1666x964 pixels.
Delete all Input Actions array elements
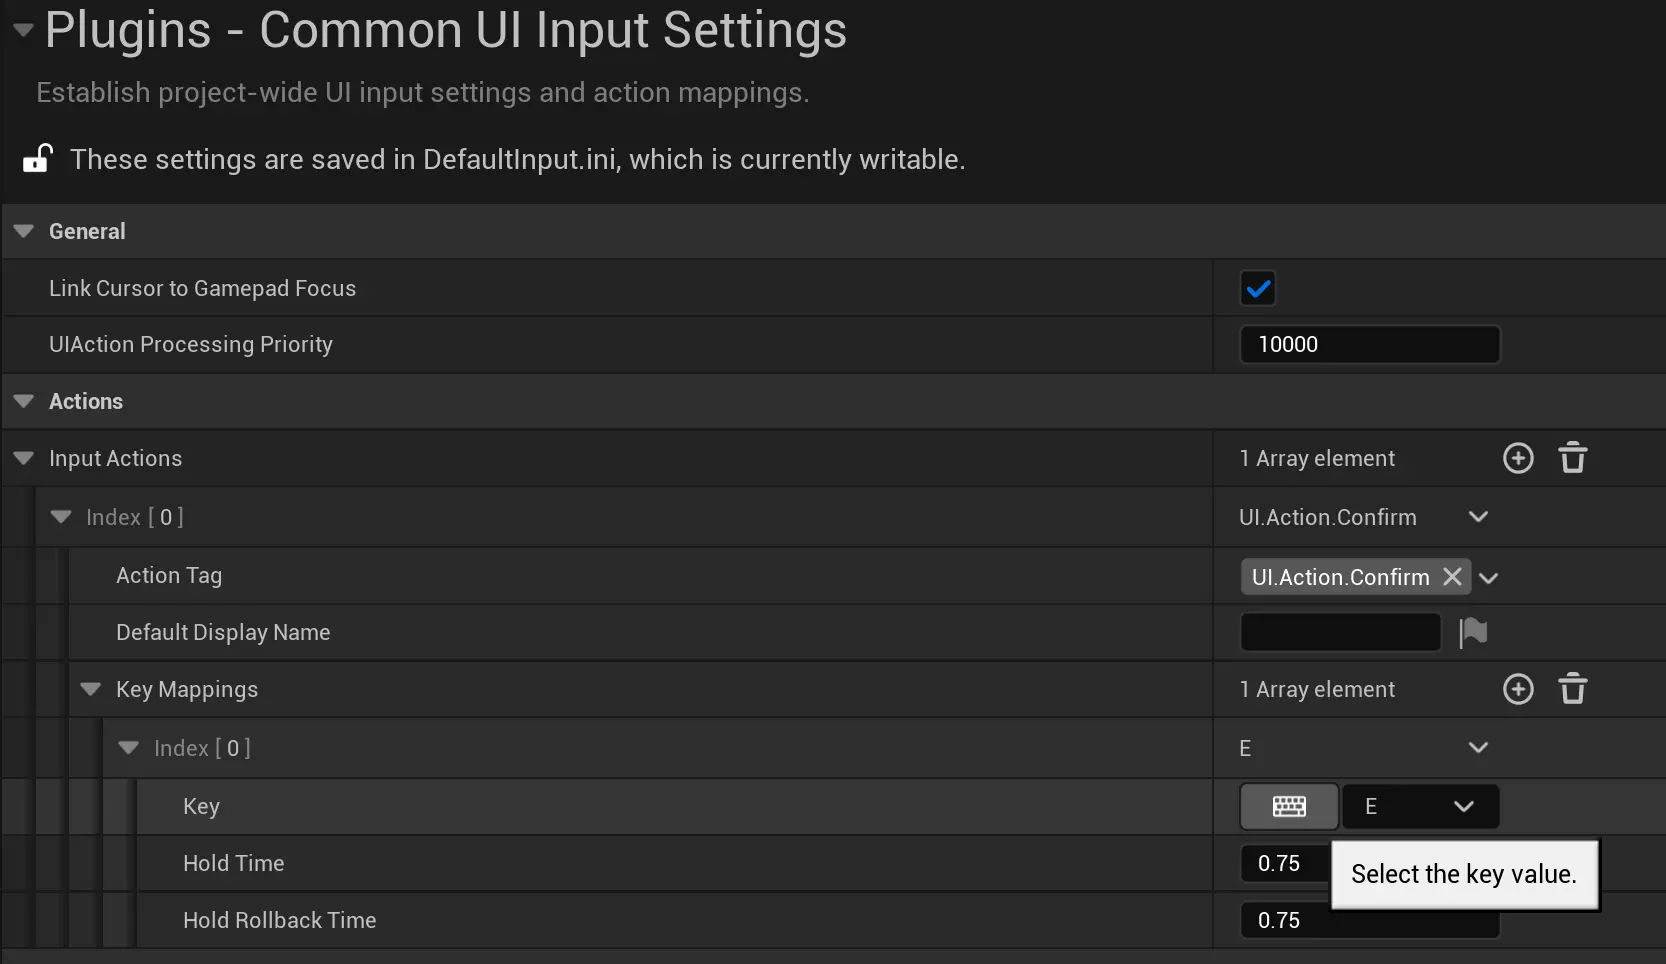pos(1573,458)
